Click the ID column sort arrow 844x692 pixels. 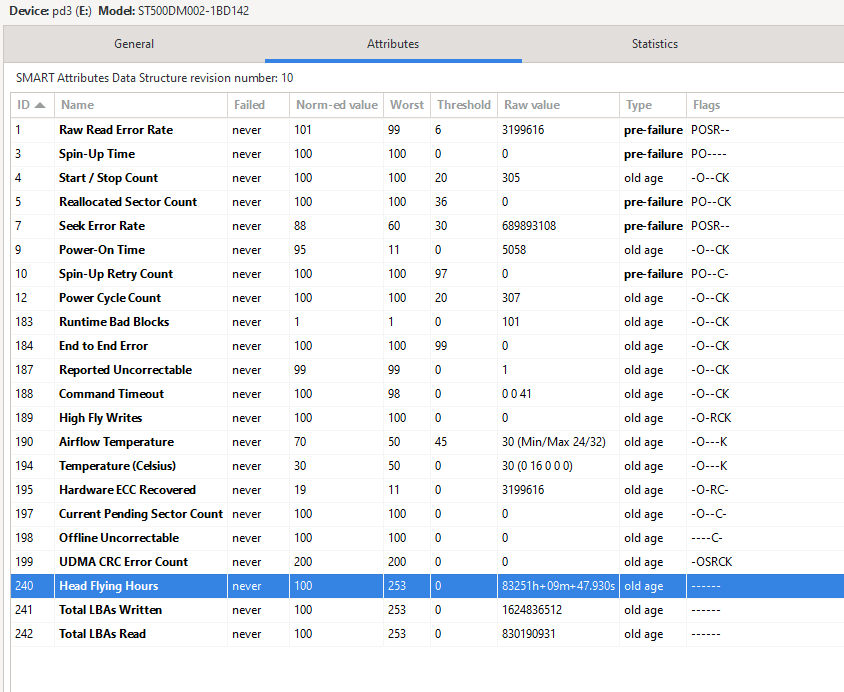[x=40, y=105]
